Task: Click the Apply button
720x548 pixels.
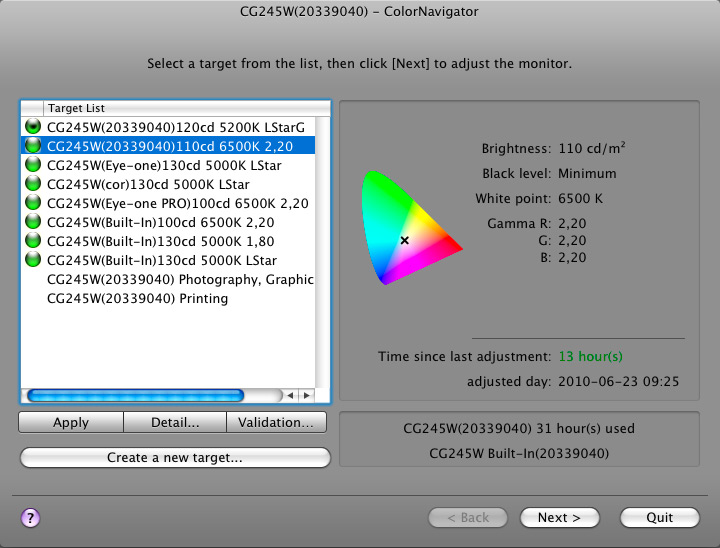Action: pos(71,422)
